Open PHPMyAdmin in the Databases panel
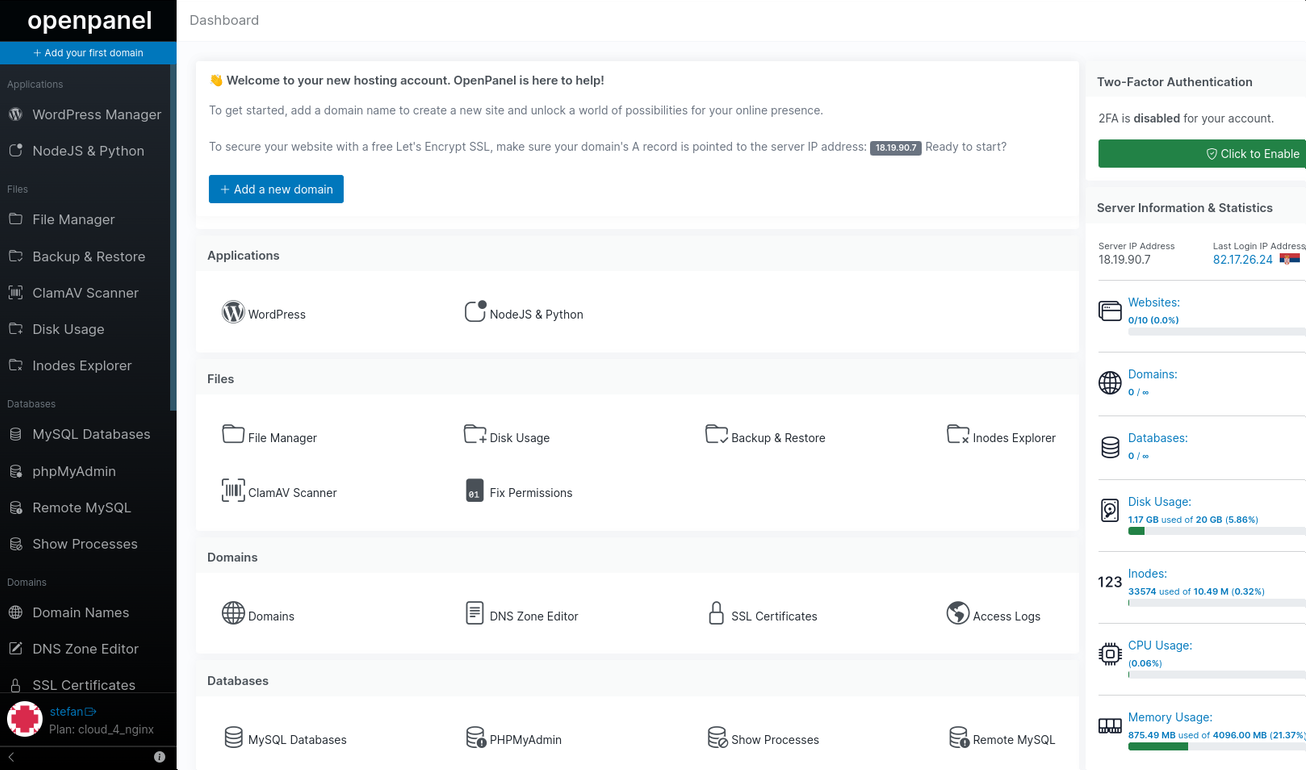This screenshot has height=770, width=1306. point(513,739)
